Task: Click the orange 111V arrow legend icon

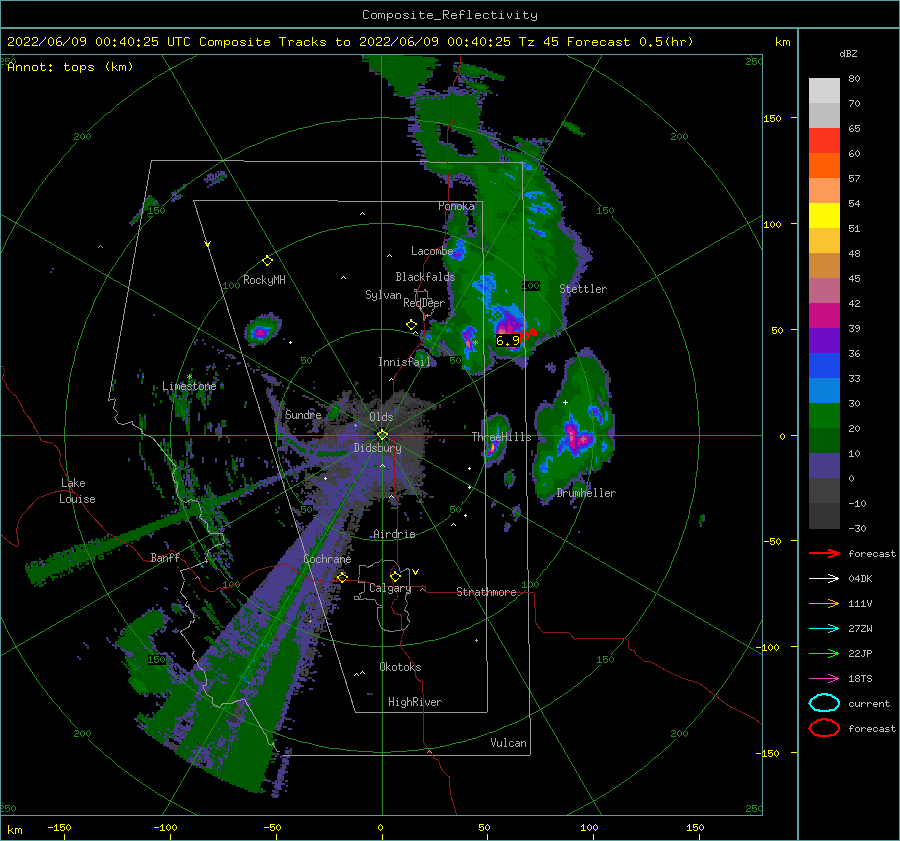Action: pyautogui.click(x=824, y=603)
